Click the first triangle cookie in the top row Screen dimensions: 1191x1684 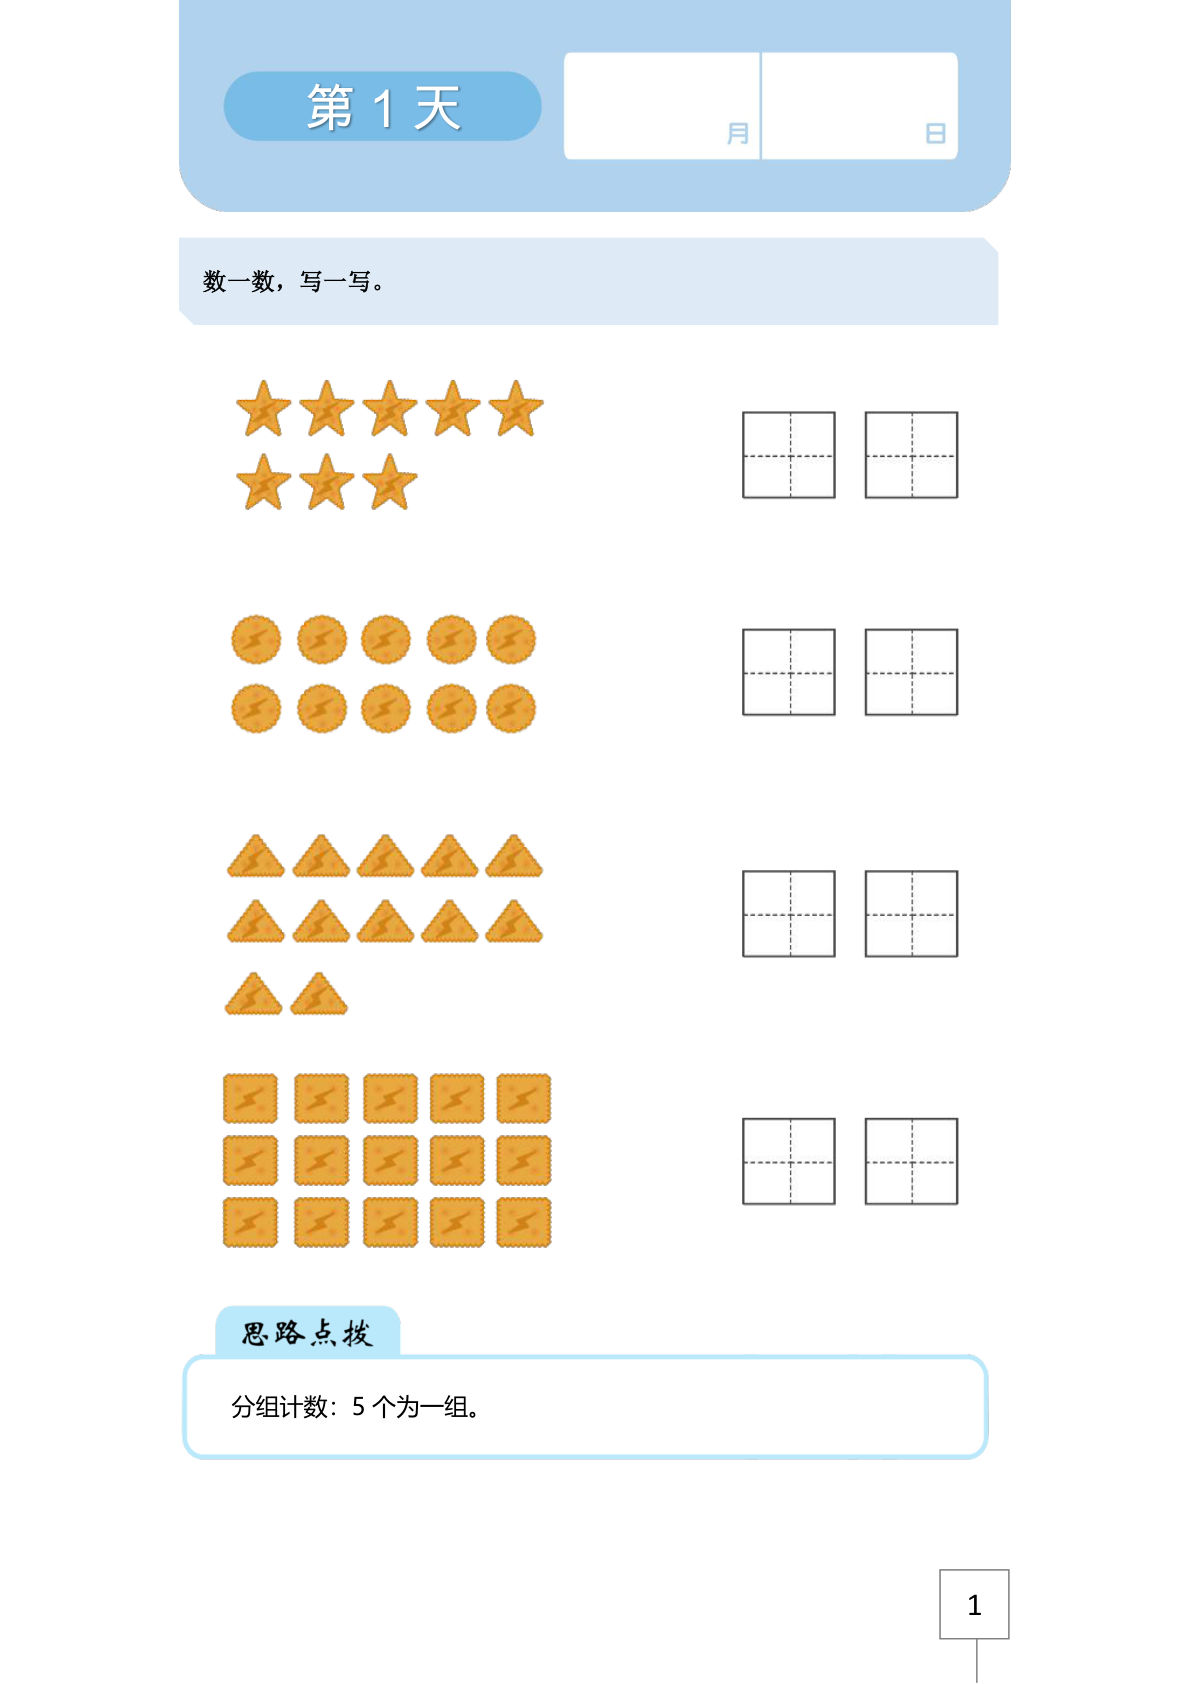(256, 858)
